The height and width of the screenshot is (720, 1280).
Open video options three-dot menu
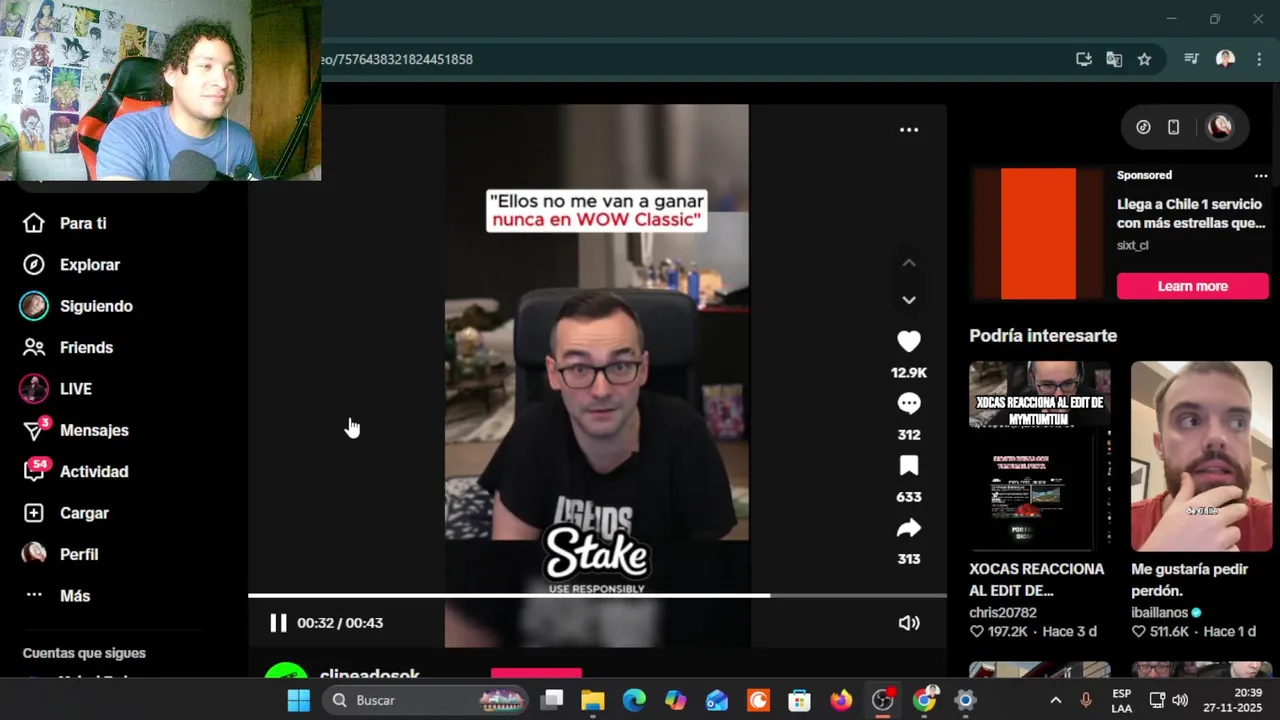pyautogui.click(x=908, y=130)
